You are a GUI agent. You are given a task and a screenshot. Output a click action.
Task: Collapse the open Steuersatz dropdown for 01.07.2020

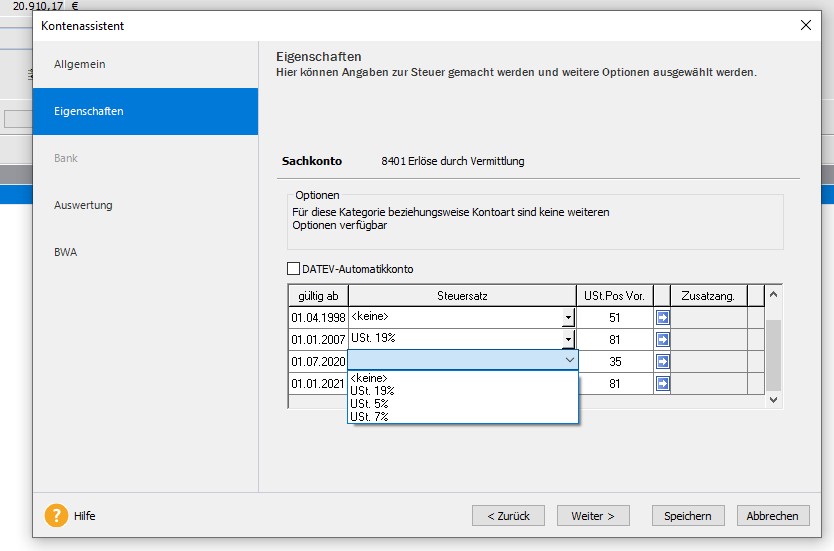tap(570, 360)
